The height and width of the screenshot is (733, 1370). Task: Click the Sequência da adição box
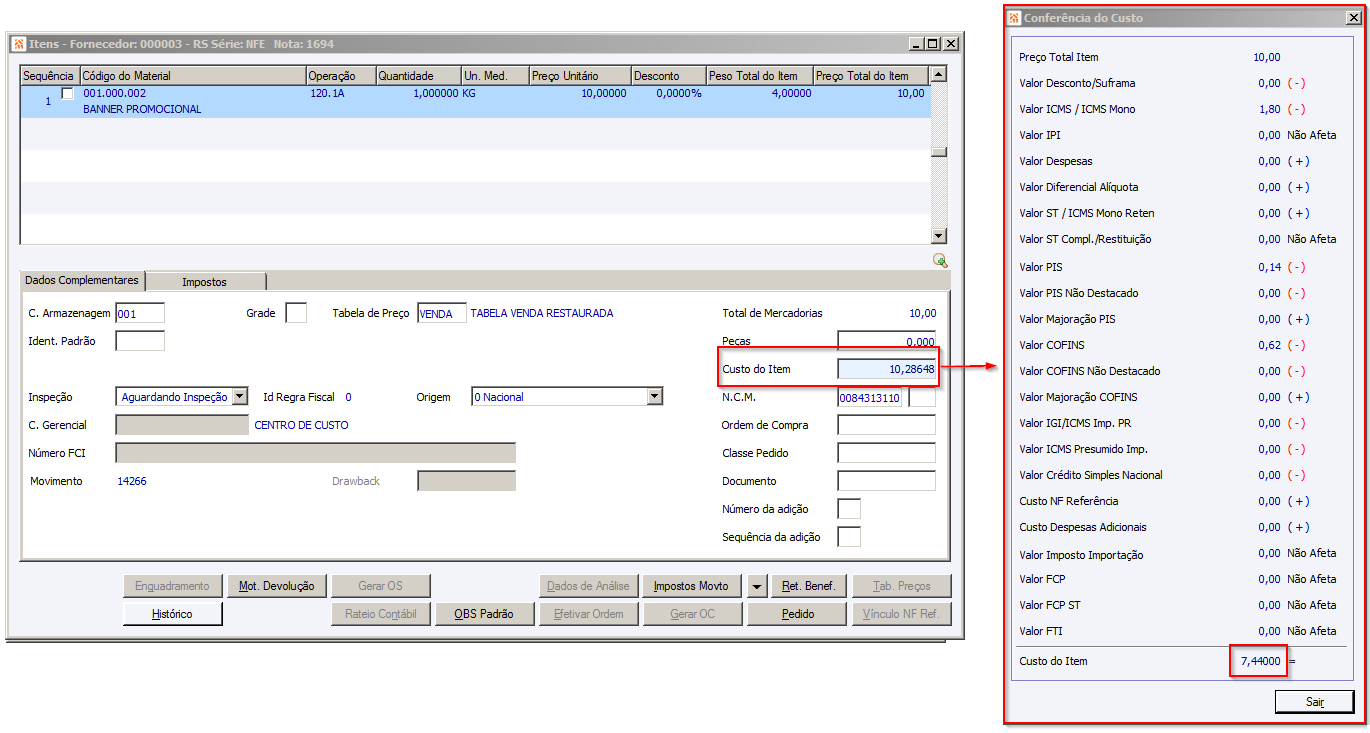point(848,537)
